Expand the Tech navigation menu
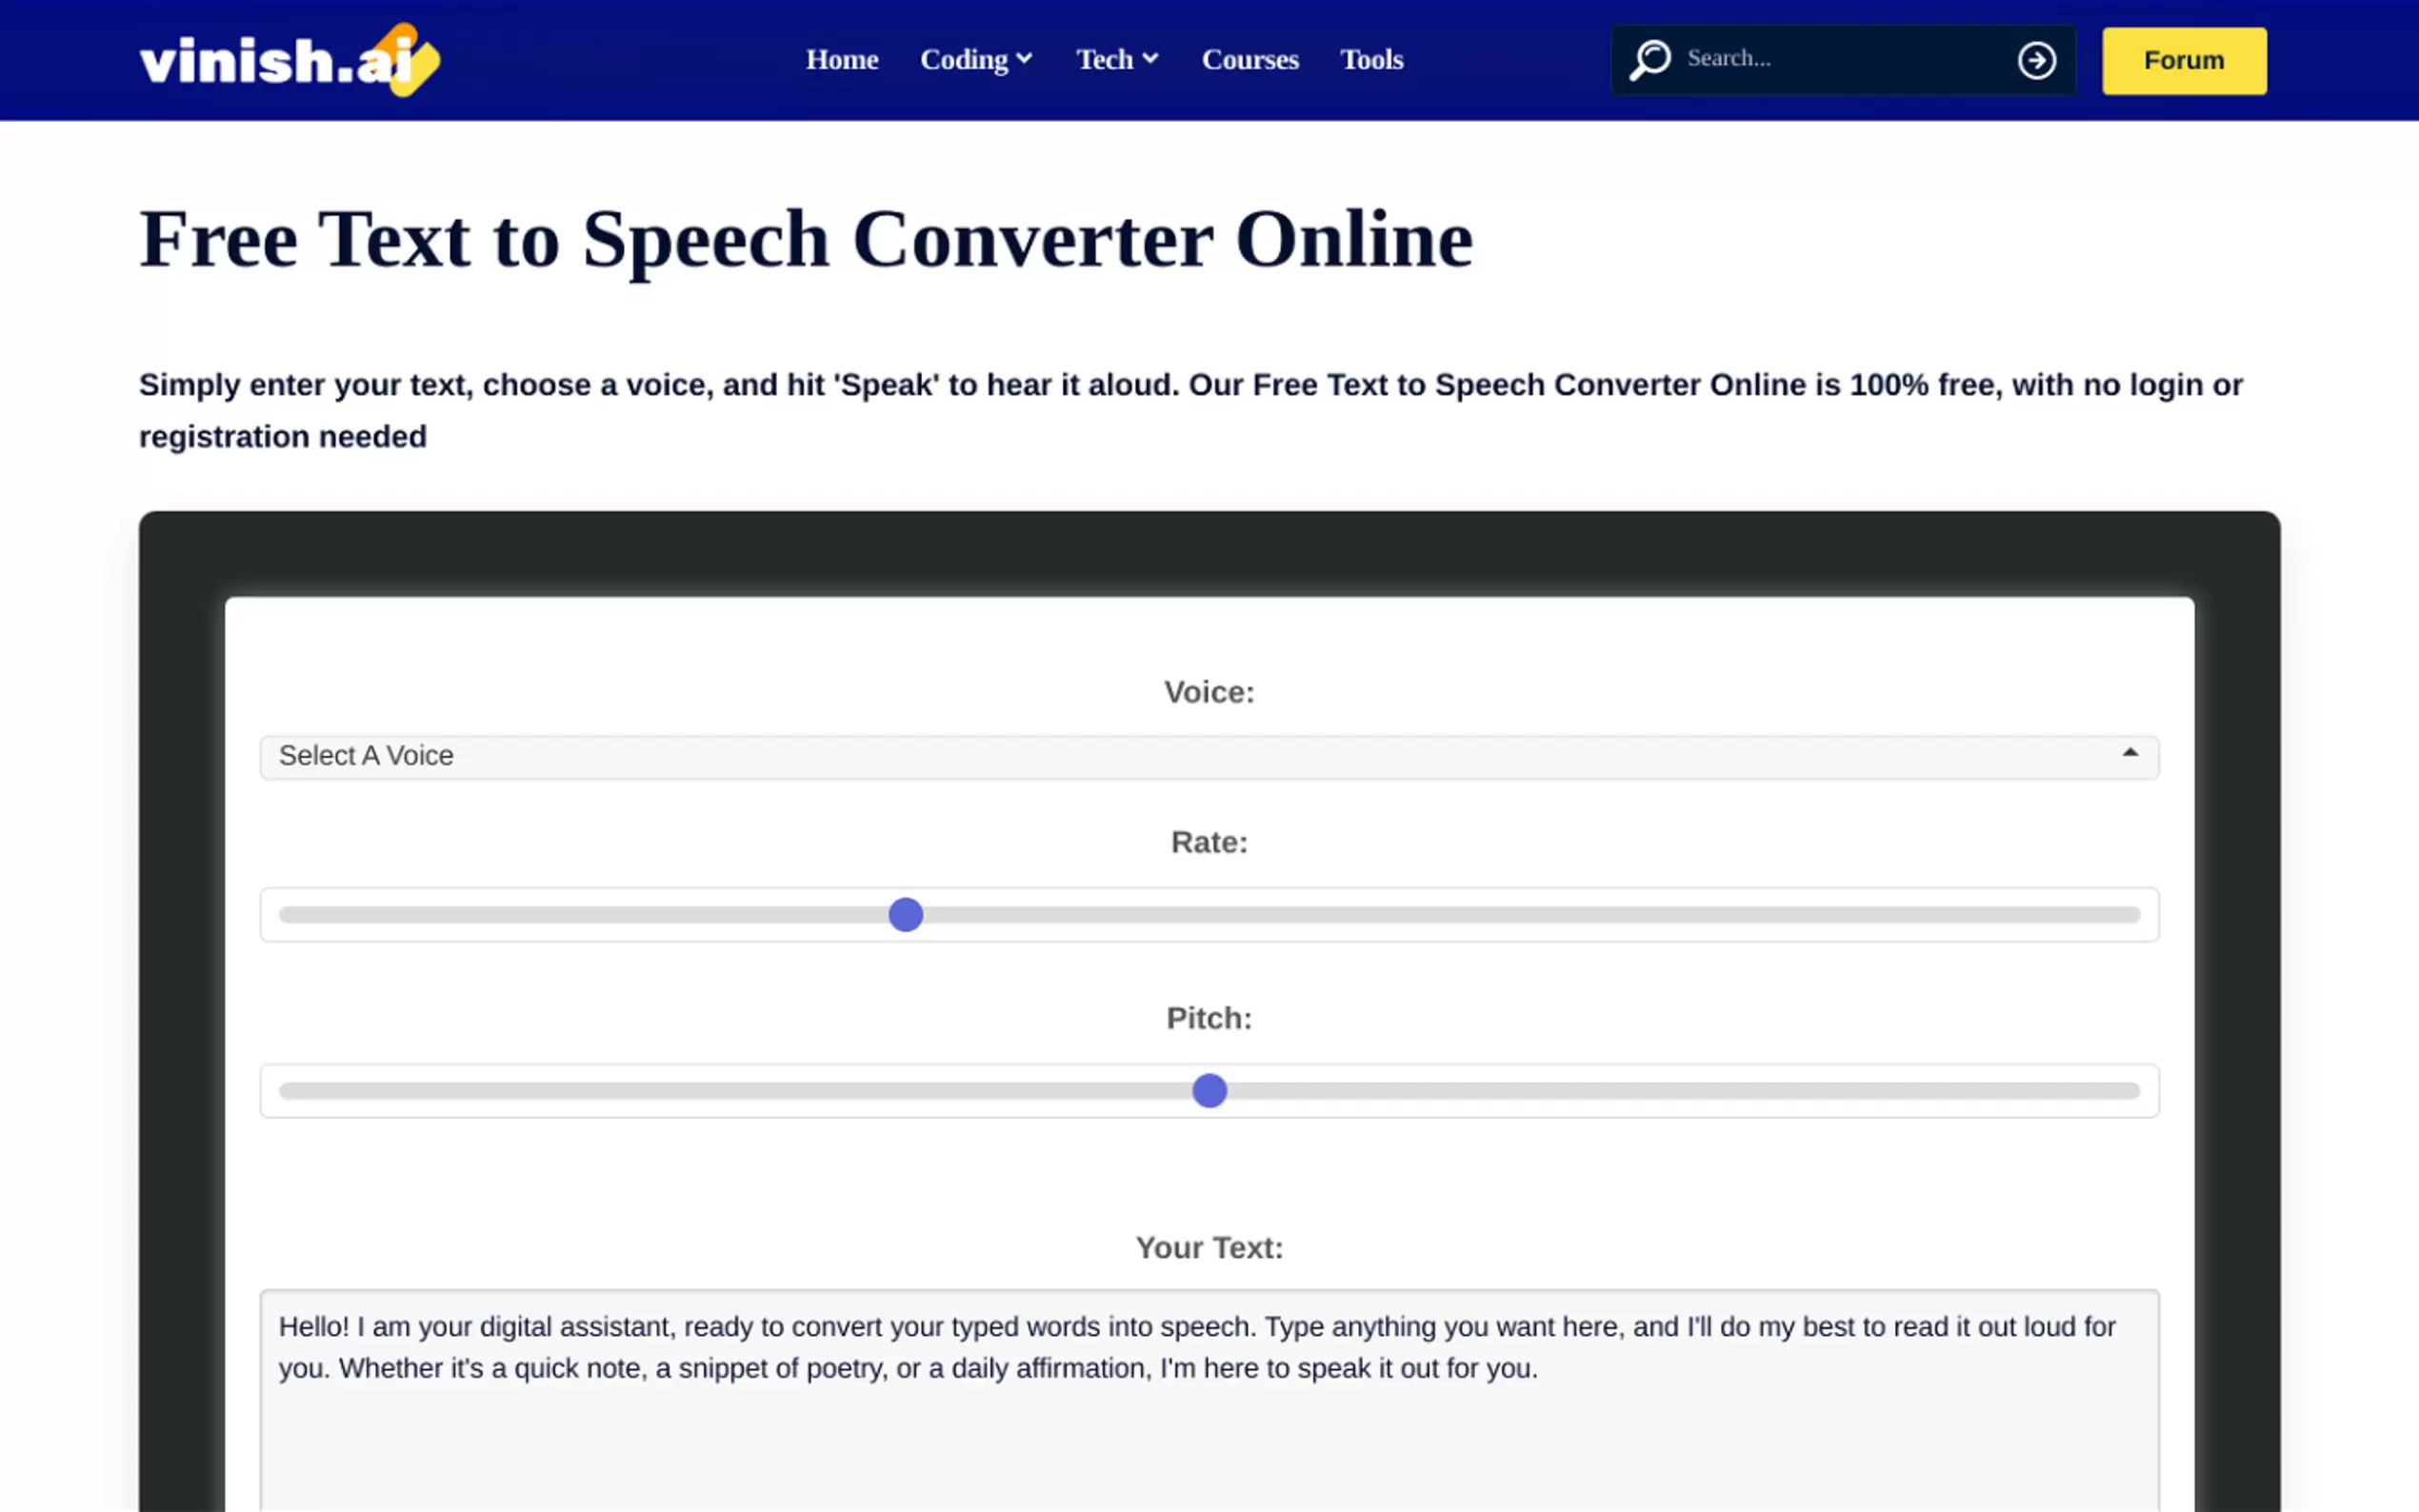 pos(1104,60)
